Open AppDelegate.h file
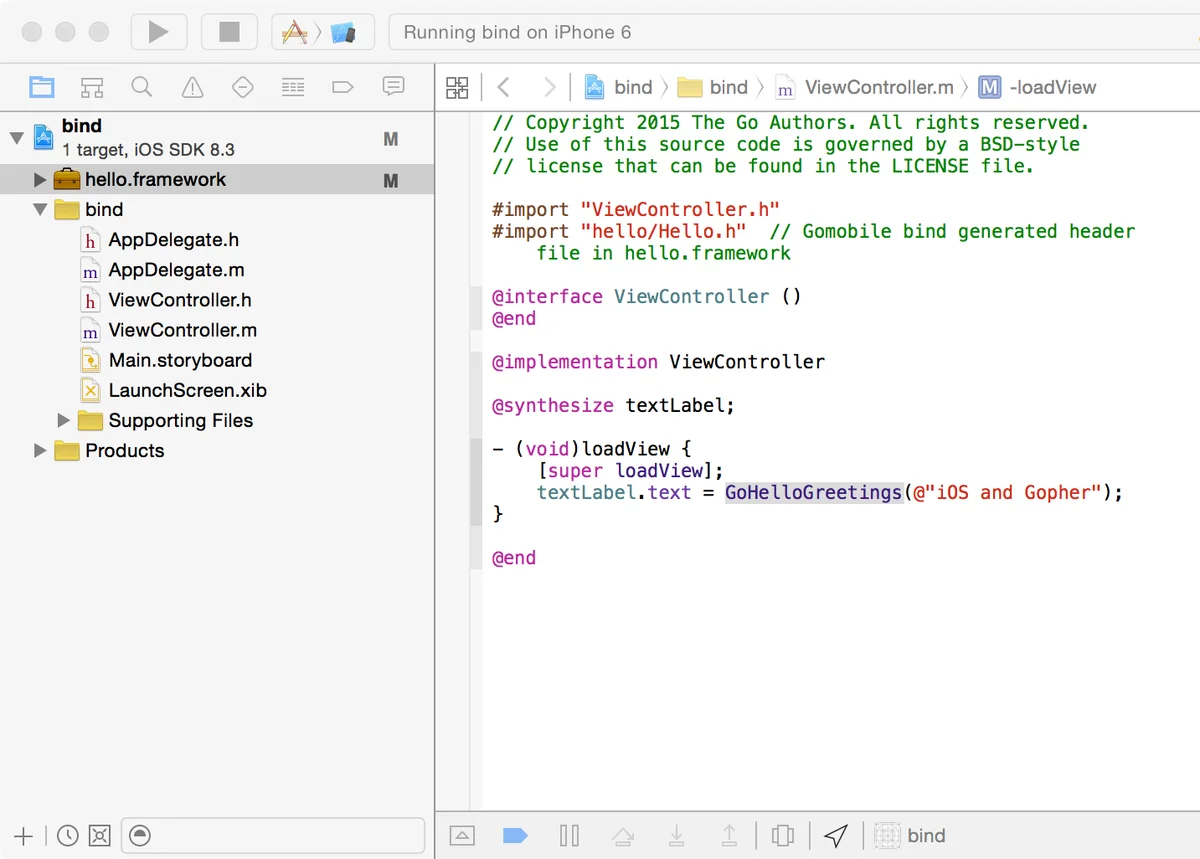Screen dimensions: 1200x859 (x=173, y=240)
